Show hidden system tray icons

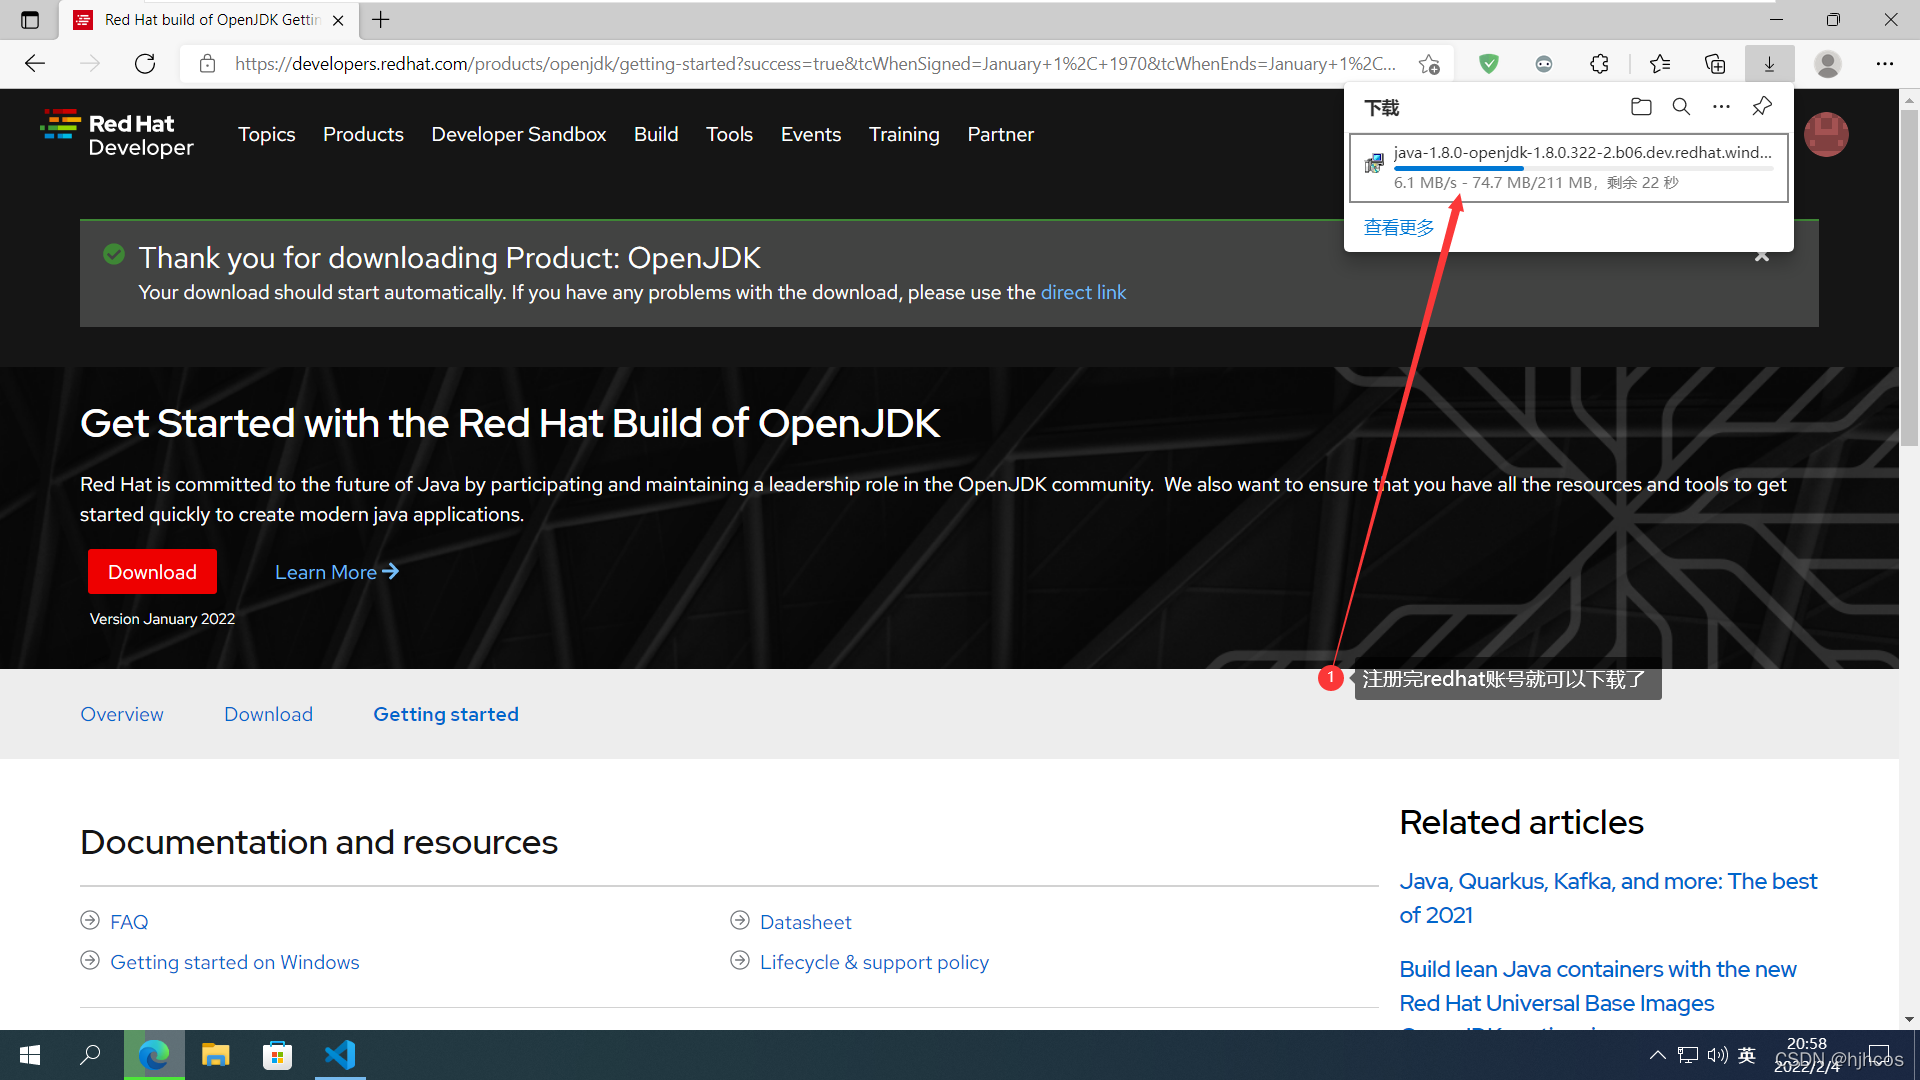pyautogui.click(x=1657, y=1055)
